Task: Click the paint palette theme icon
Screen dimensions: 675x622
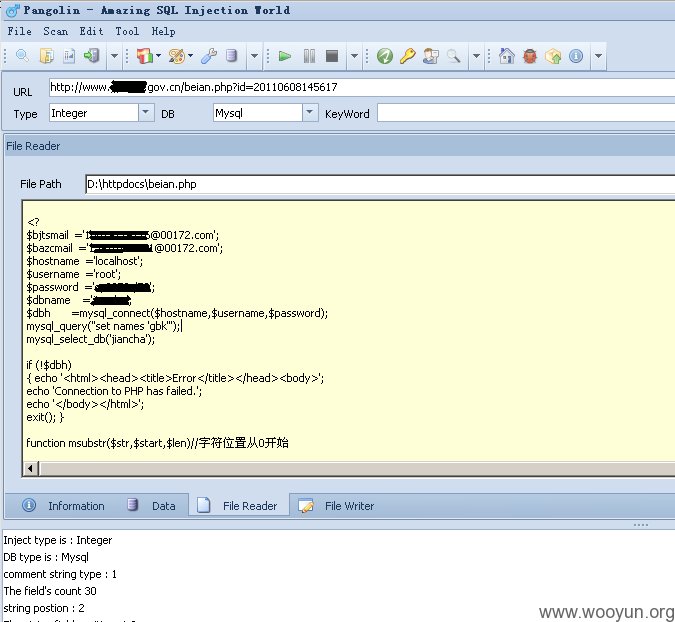Action: [176, 56]
